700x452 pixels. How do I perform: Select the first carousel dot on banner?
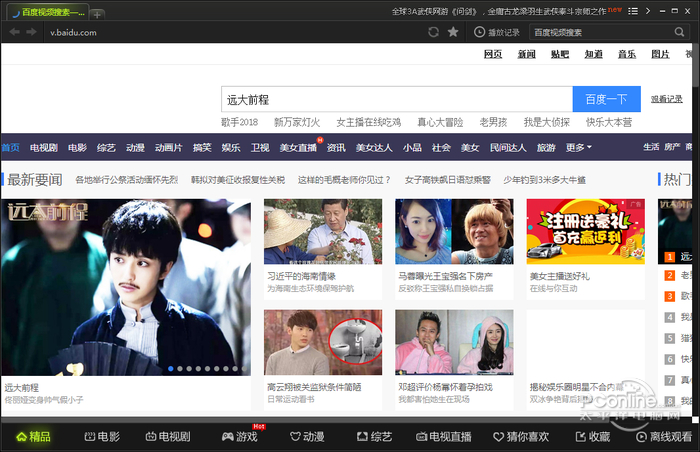(x=171, y=368)
